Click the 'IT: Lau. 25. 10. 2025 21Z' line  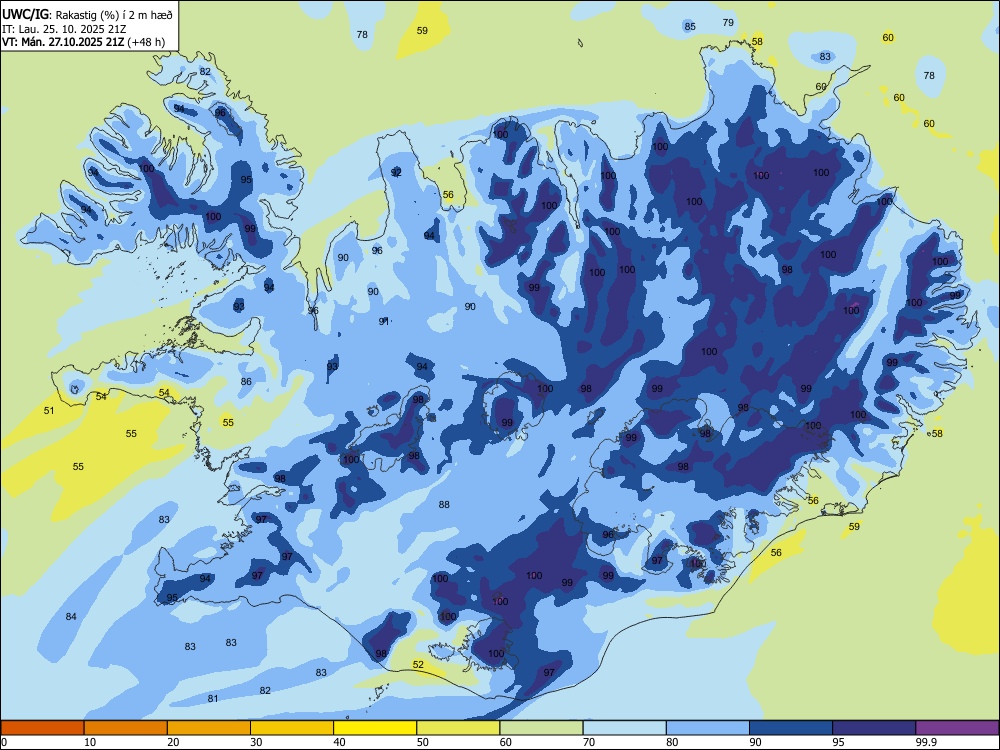(62, 29)
